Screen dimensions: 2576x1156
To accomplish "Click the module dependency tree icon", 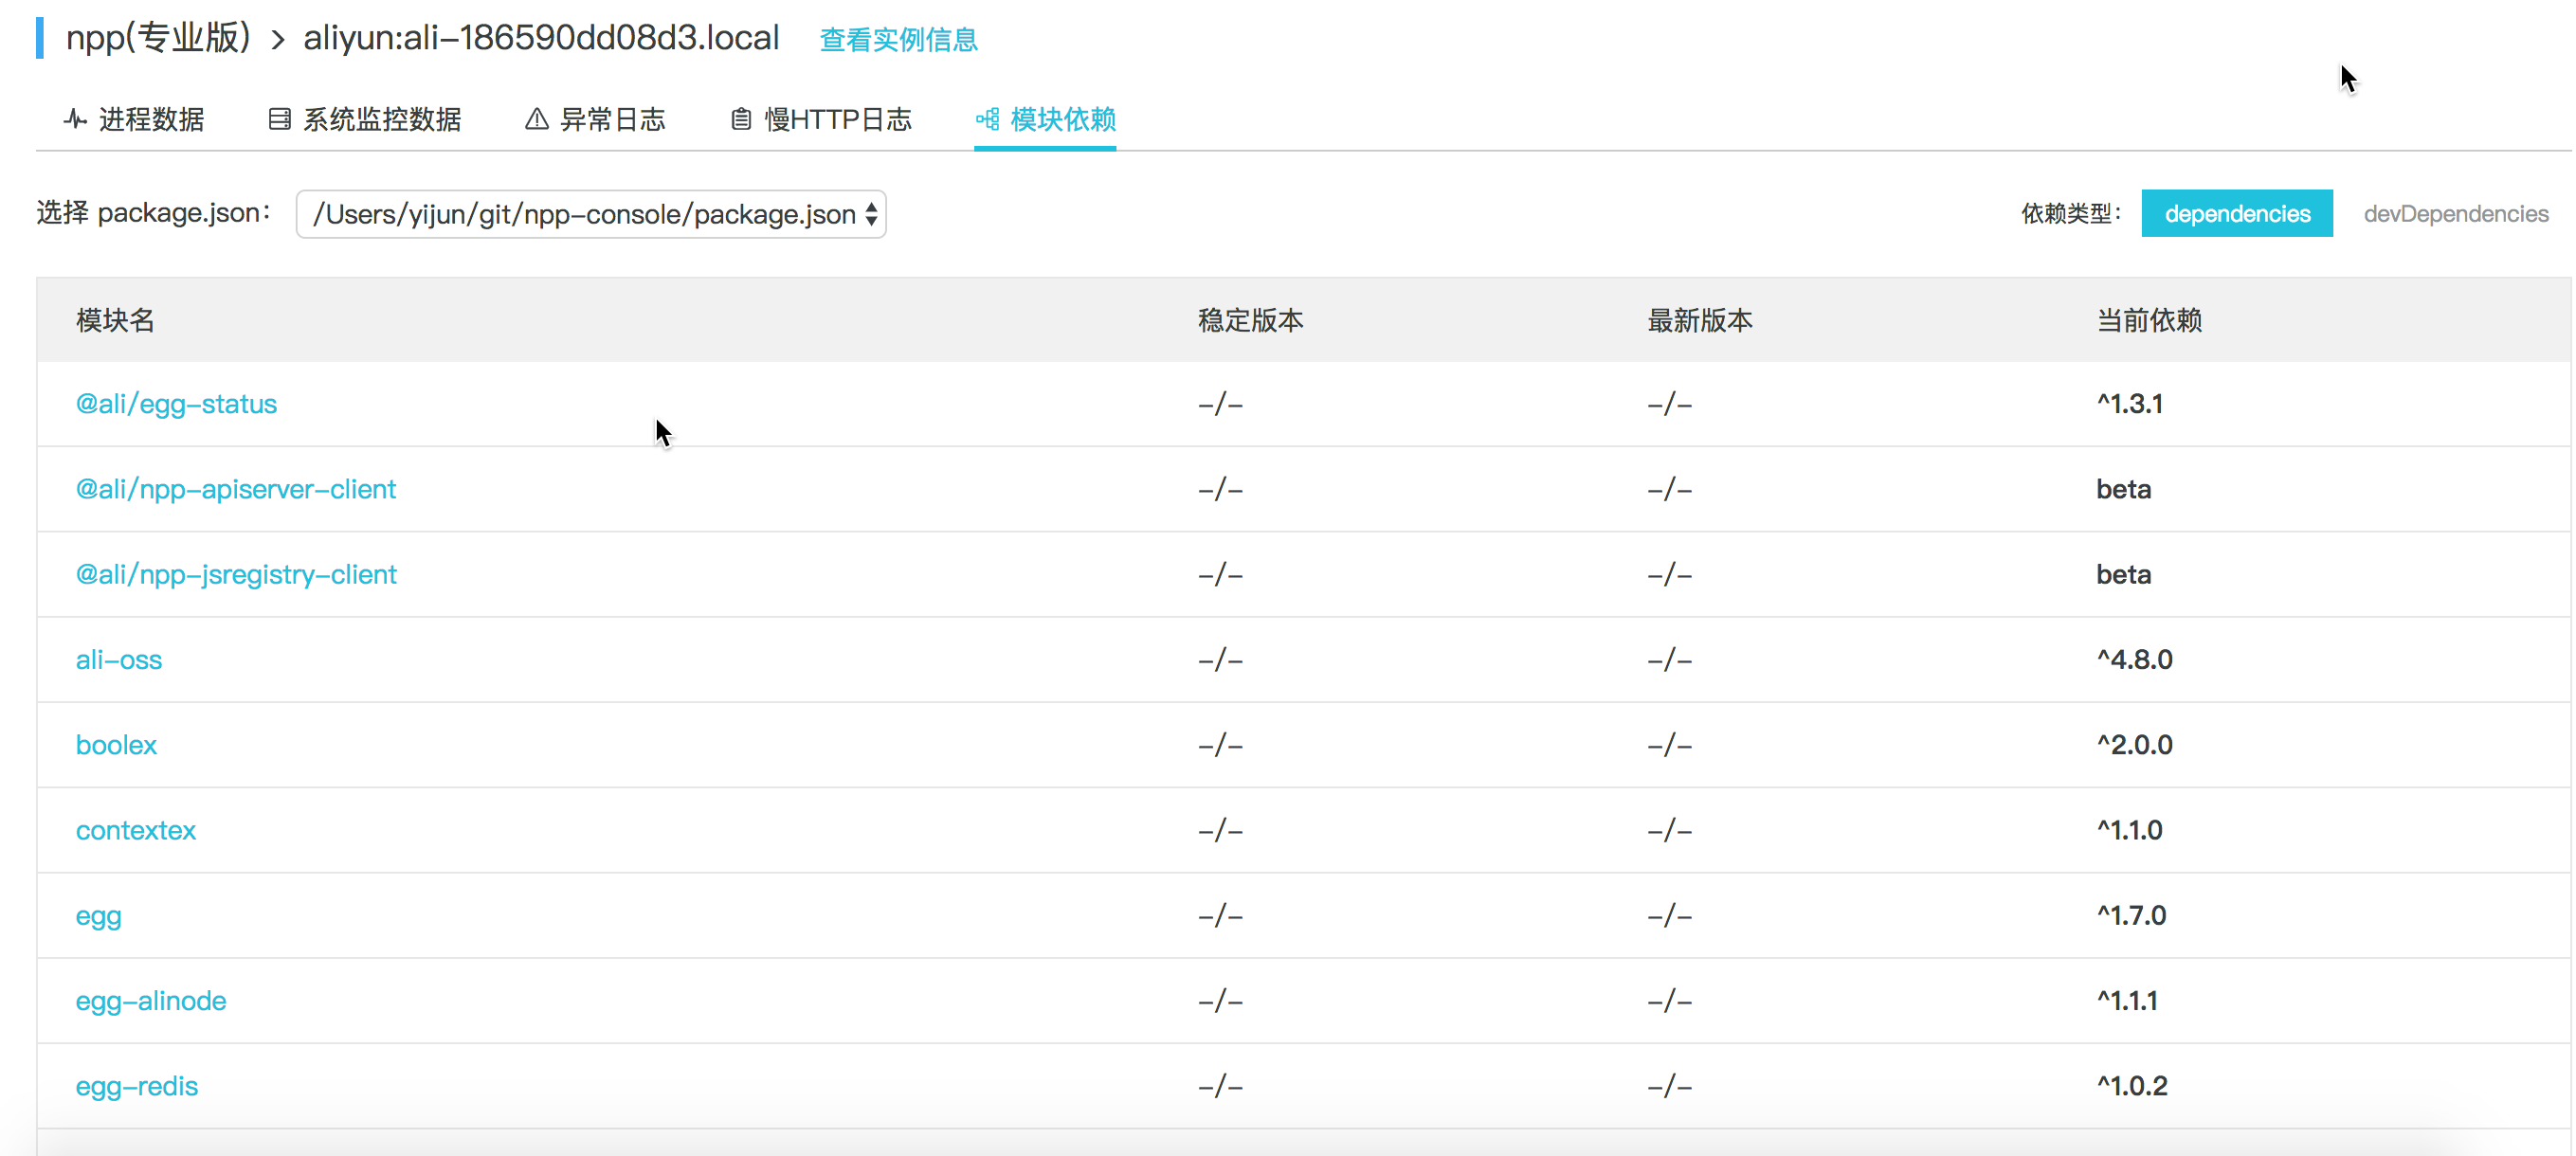I will click(987, 120).
